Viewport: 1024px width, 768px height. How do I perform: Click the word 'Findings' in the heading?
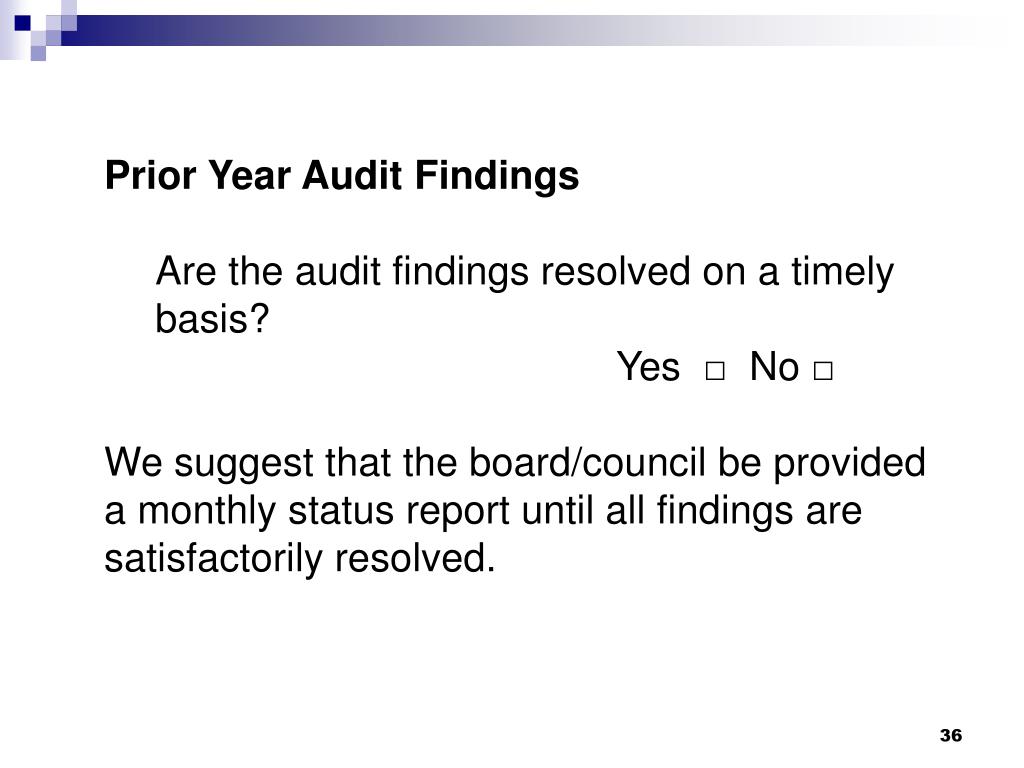click(496, 176)
